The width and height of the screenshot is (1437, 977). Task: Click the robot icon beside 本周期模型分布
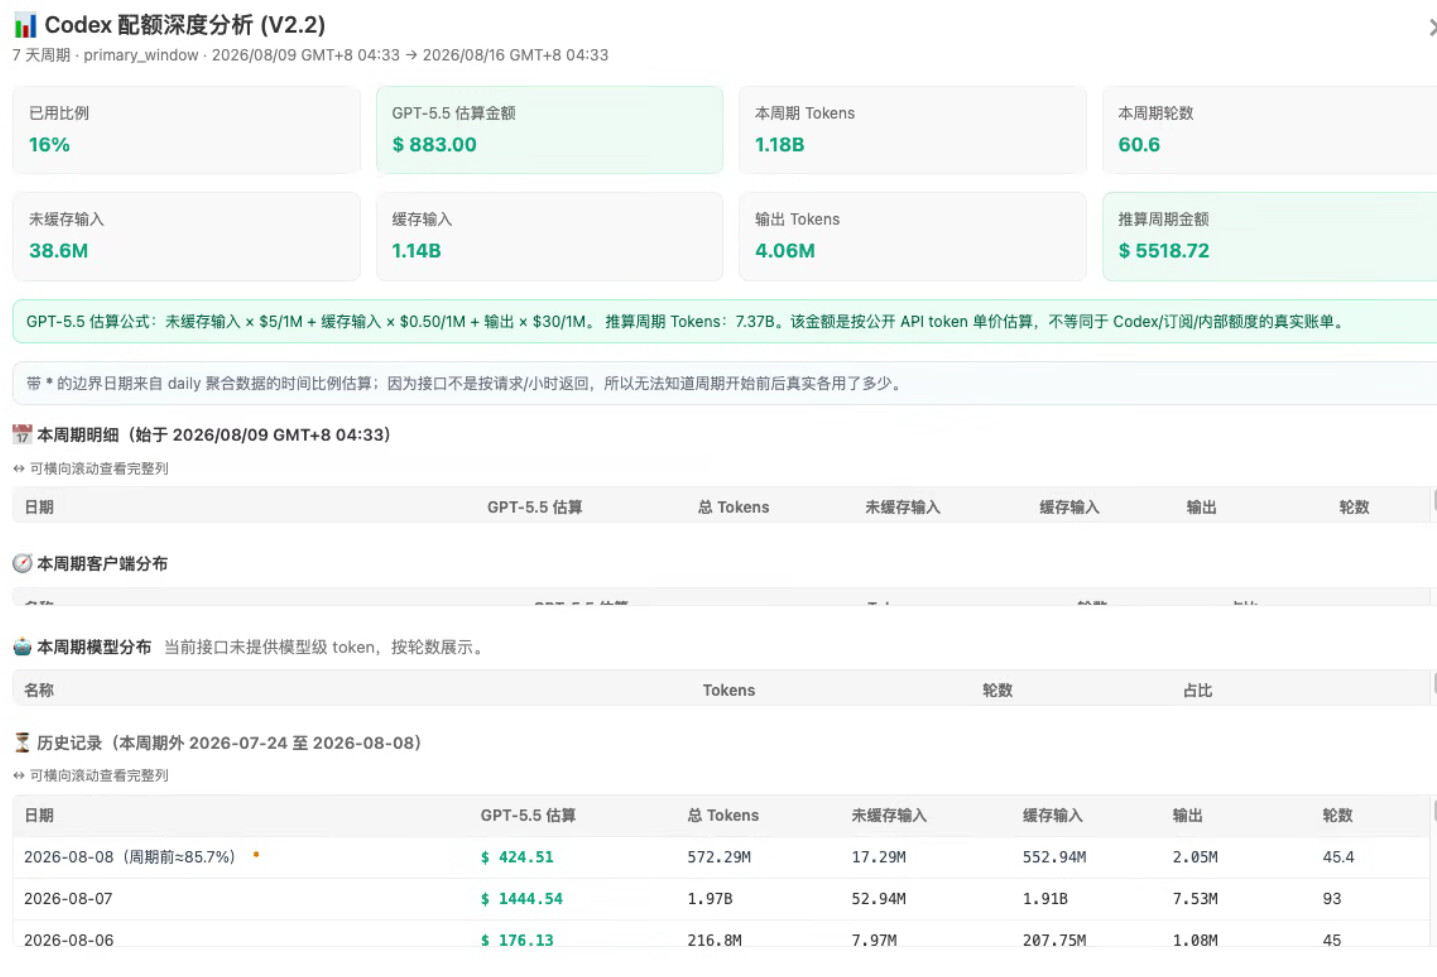(22, 647)
